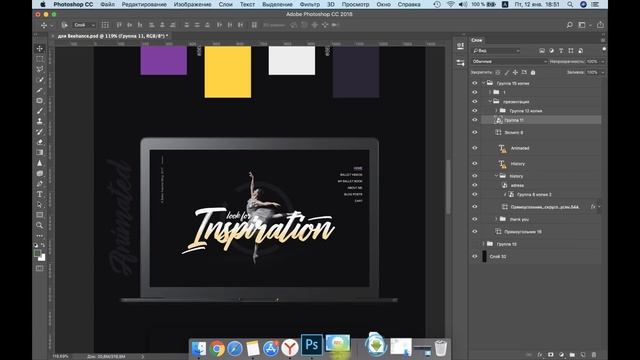
Task: Open Auto-Select Слой dropdown
Action: [84, 25]
